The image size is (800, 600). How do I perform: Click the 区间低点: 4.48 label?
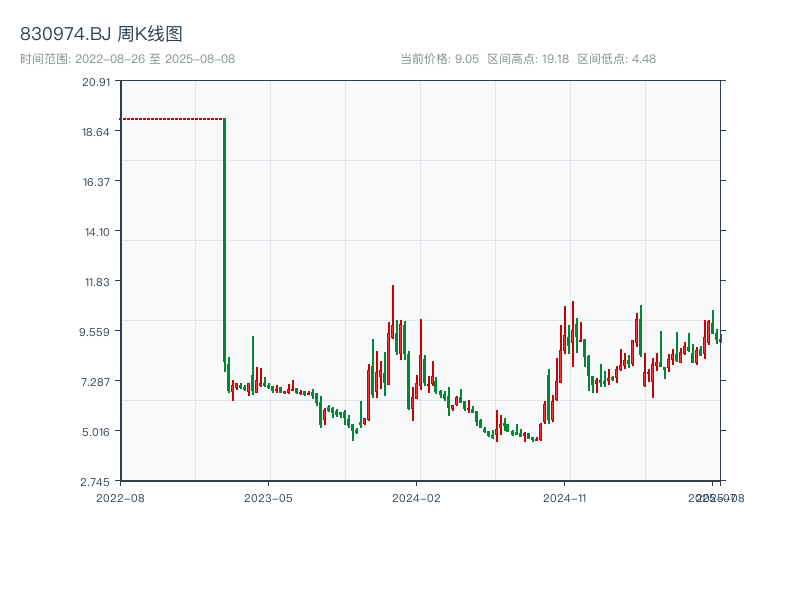coord(617,59)
